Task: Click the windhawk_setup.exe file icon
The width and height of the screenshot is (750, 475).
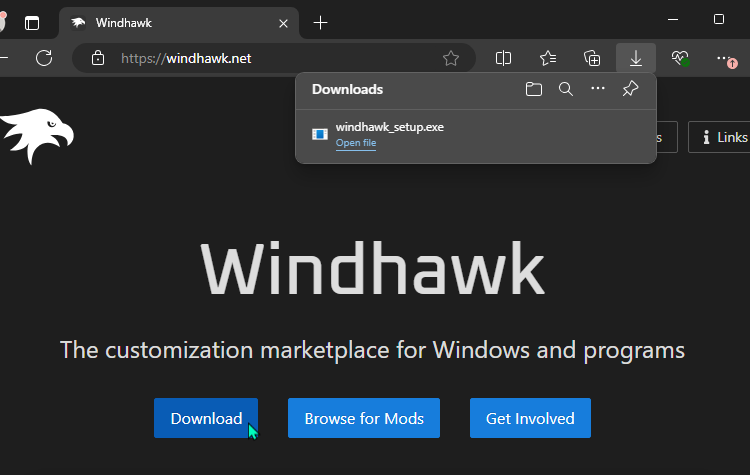Action: pyautogui.click(x=320, y=134)
